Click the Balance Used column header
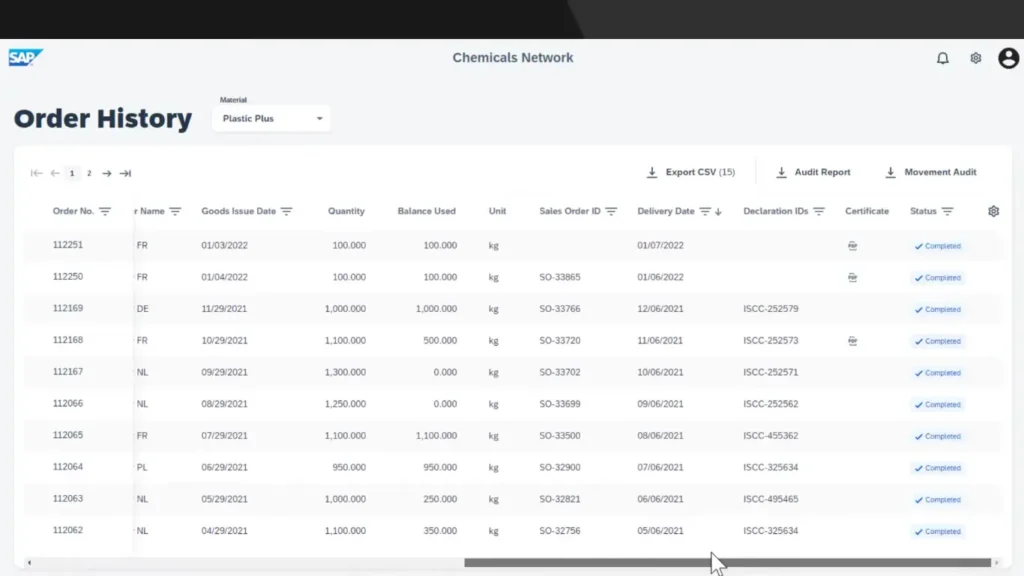This screenshot has width=1024, height=576. (426, 211)
